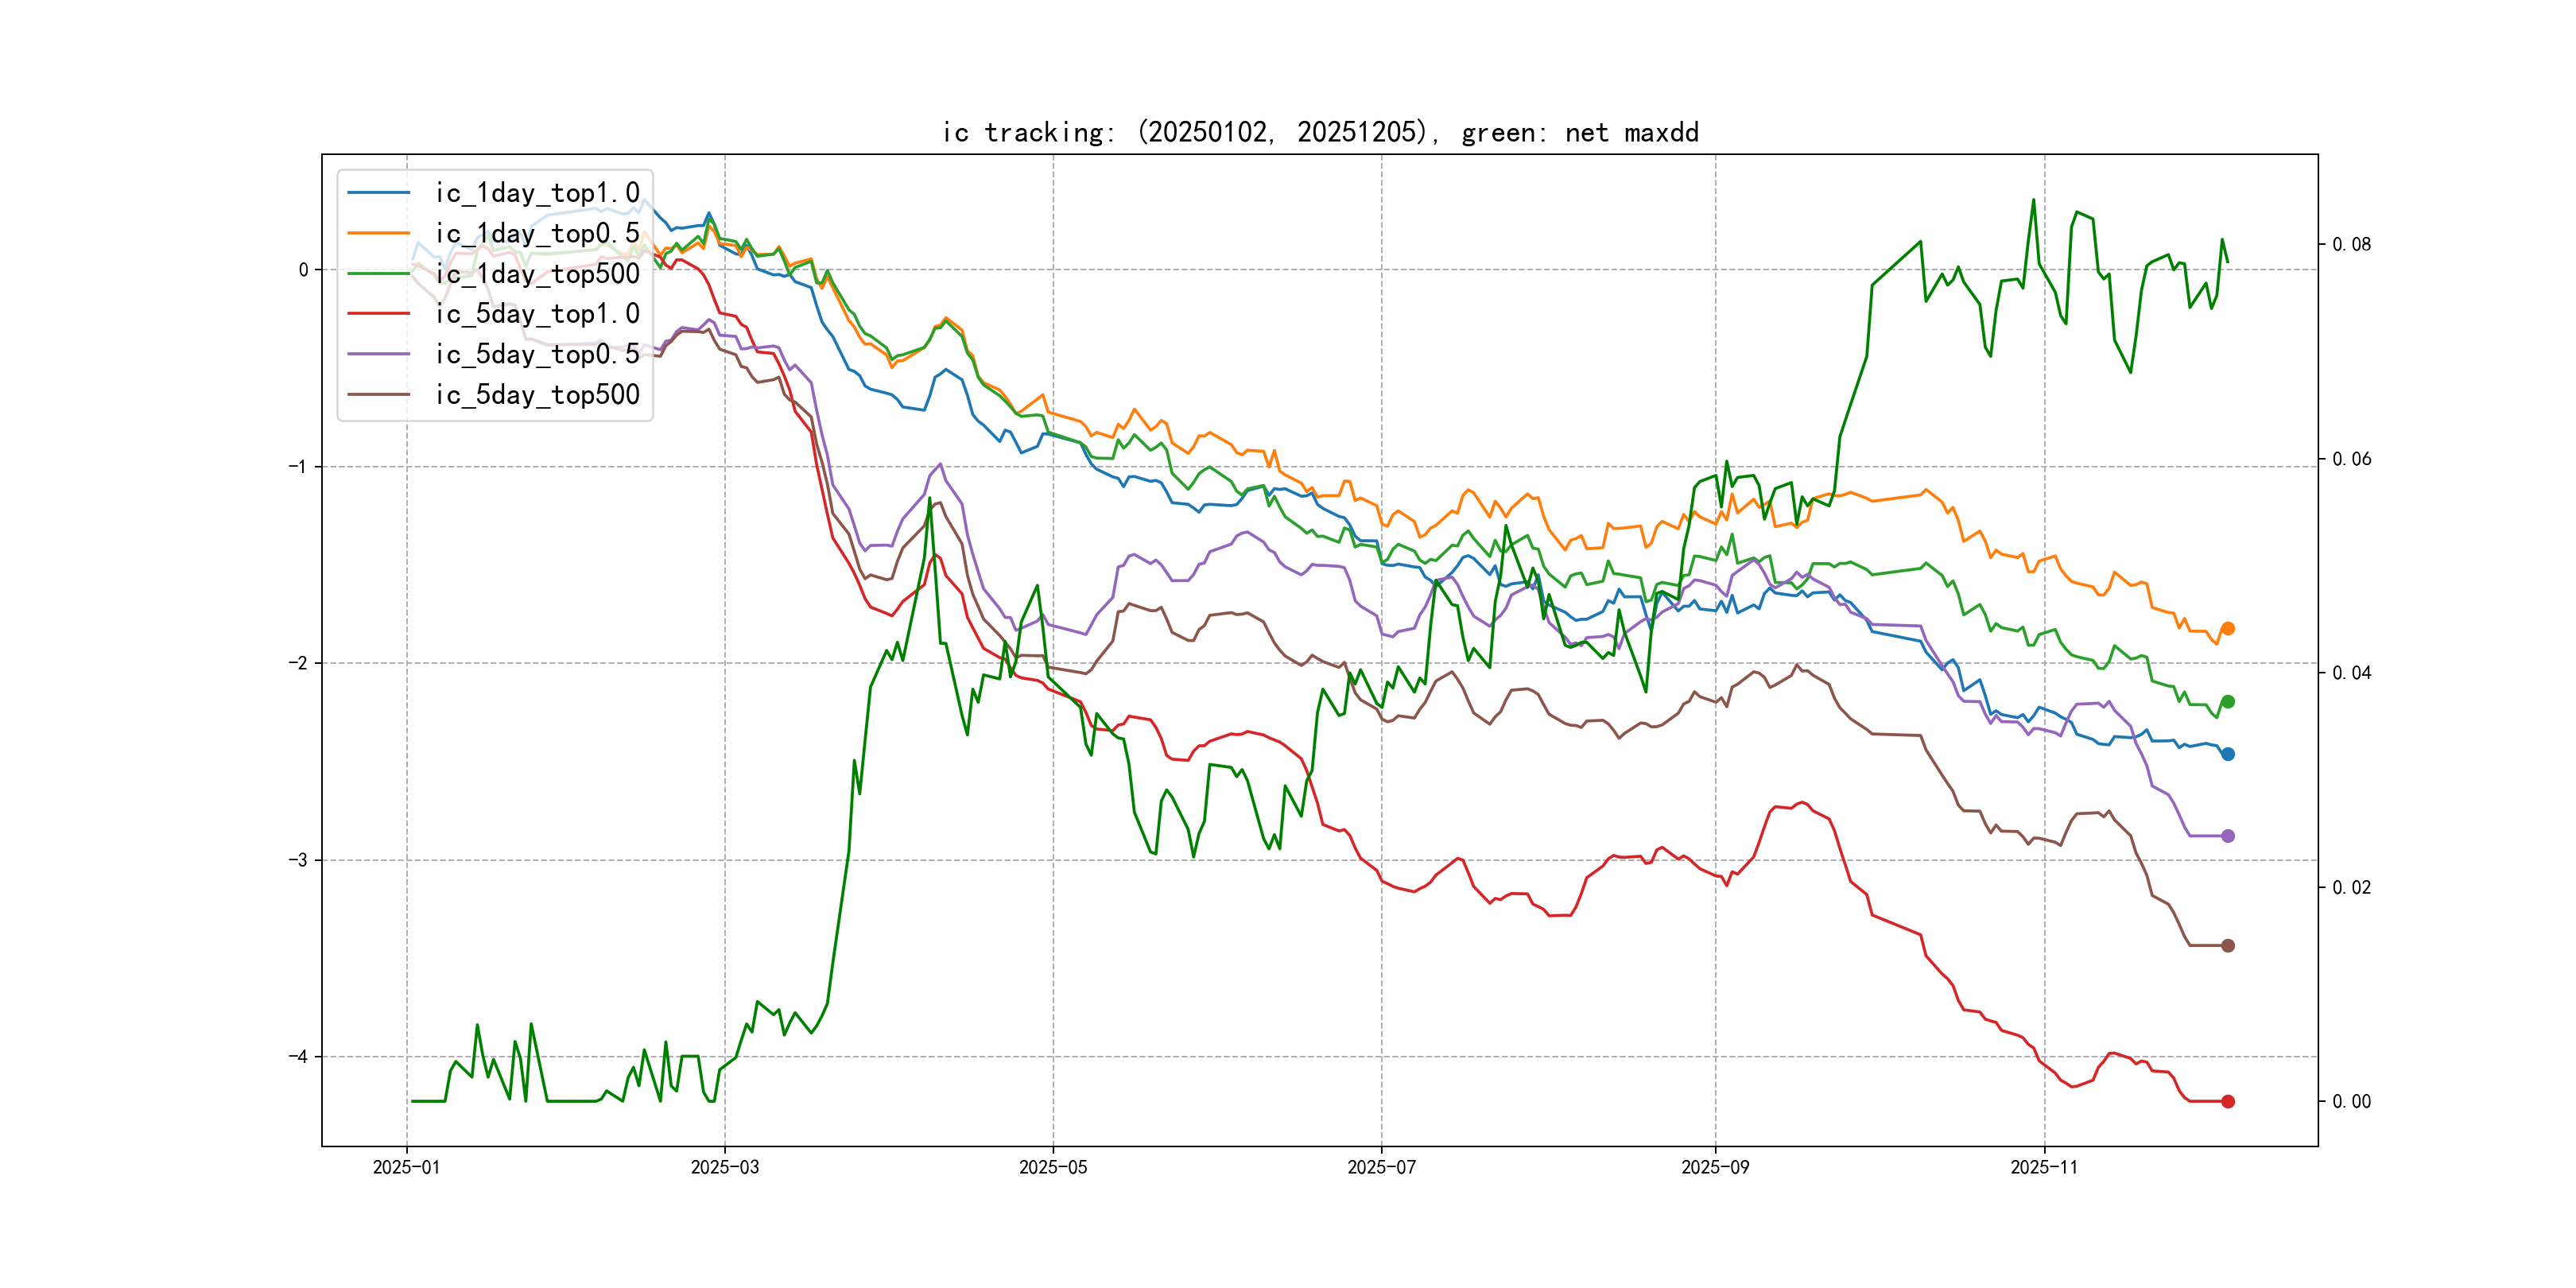Click the 2025-11 x-axis tick label
This screenshot has width=2576, height=1288.
[2044, 1167]
